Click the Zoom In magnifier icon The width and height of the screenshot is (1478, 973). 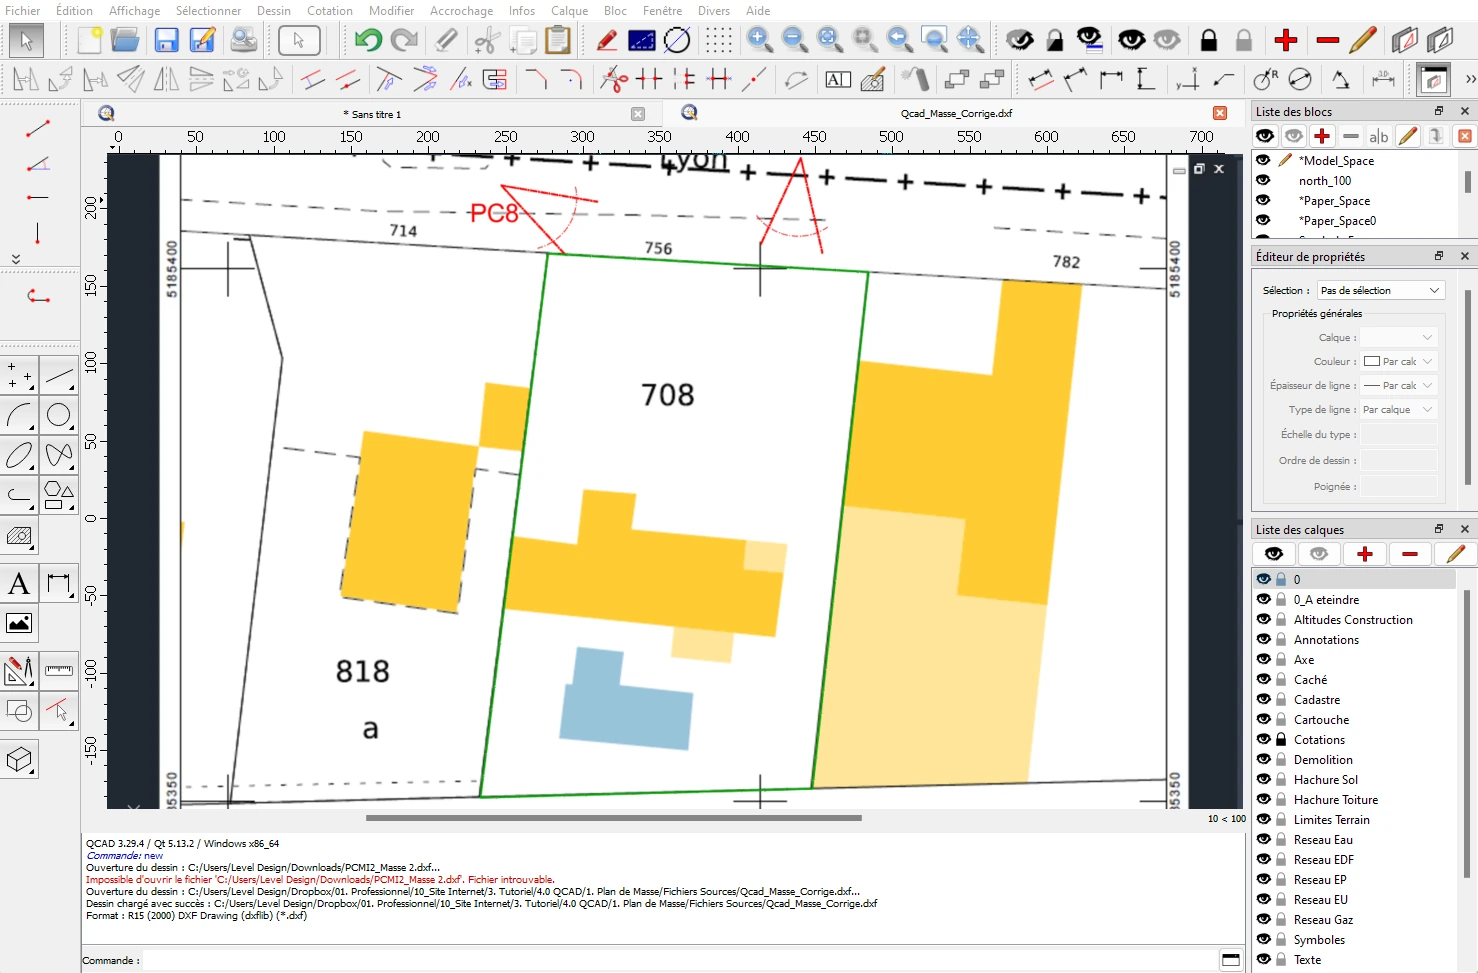tap(760, 40)
